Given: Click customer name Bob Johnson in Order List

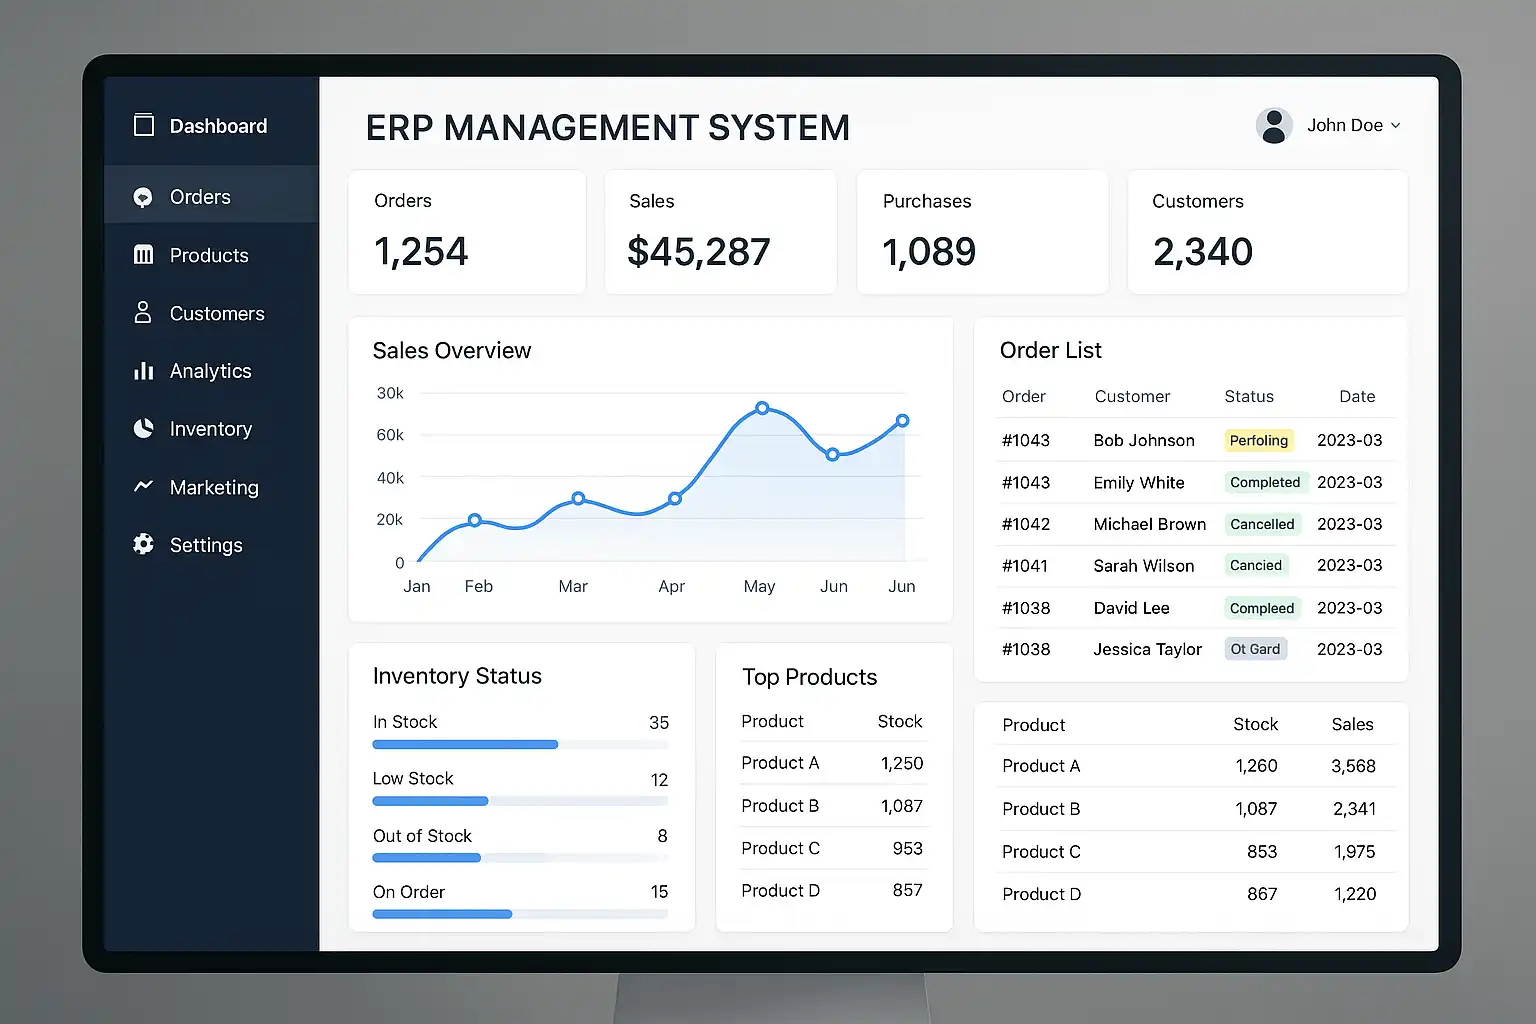Looking at the screenshot, I should 1144,440.
